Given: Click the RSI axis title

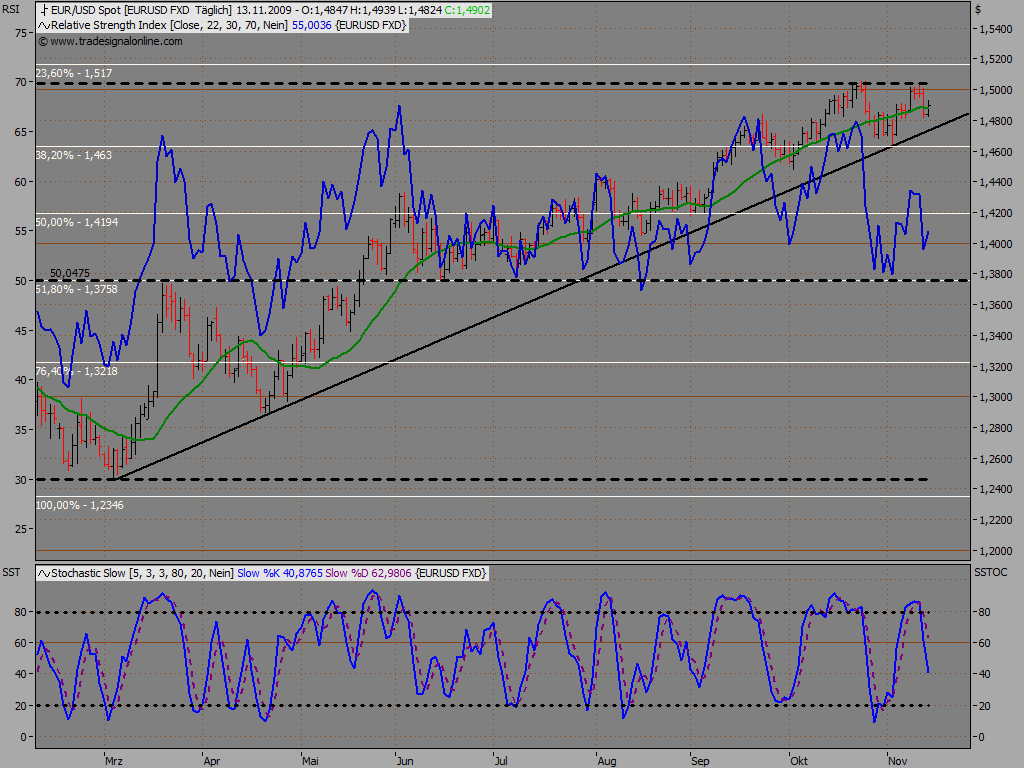Looking at the screenshot, I should [11, 10].
